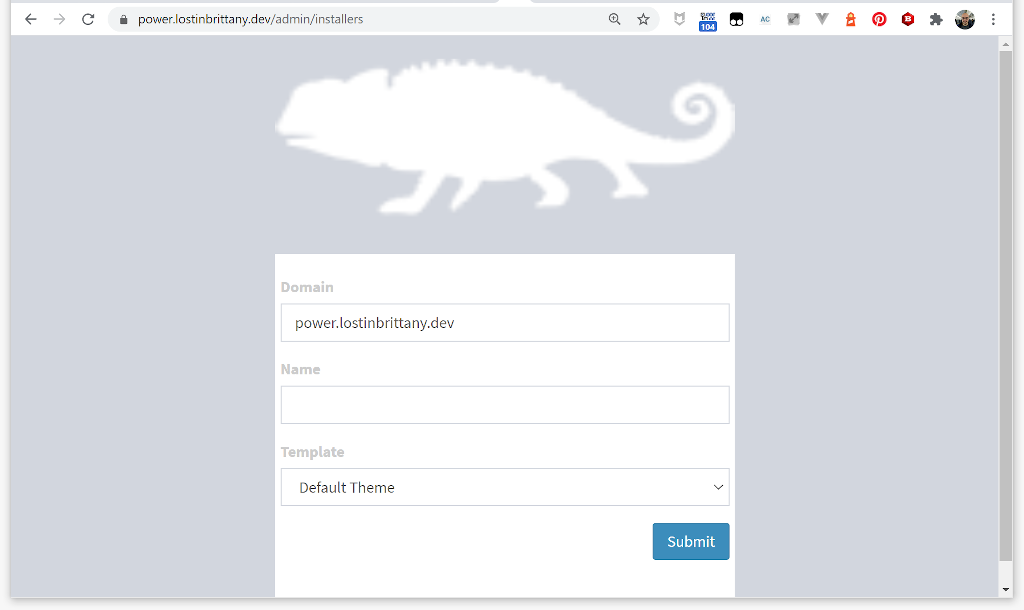Screen dimensions: 1024x610
Task: Bookmark this page with the star icon
Action: pyautogui.click(x=643, y=19)
